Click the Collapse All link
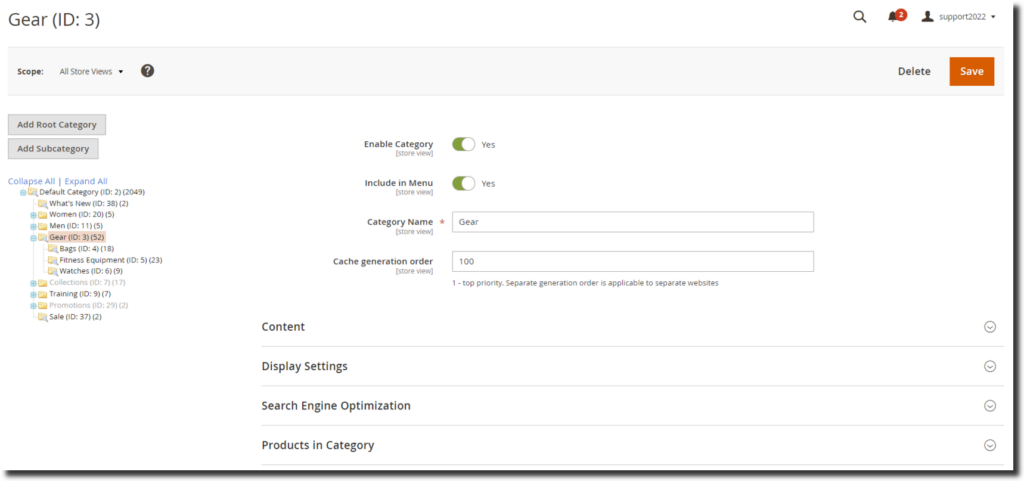 [31, 181]
